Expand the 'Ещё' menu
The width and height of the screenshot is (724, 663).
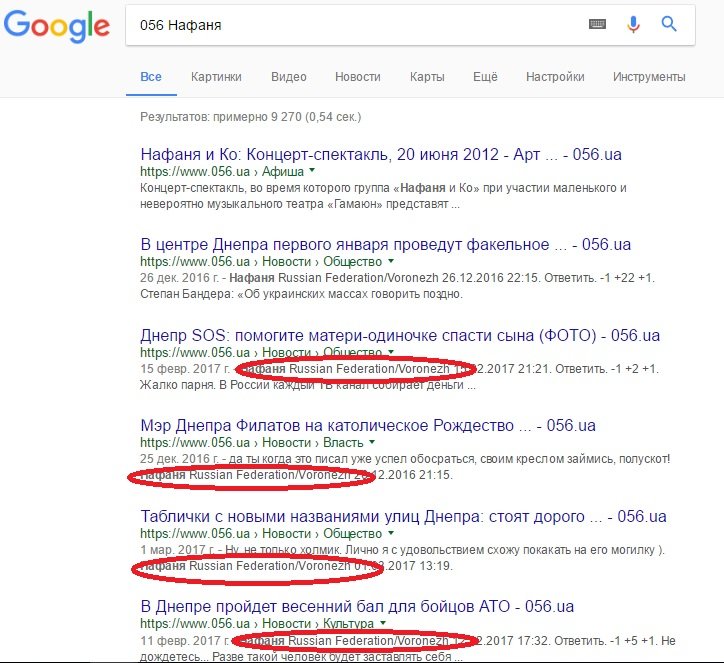click(x=485, y=77)
